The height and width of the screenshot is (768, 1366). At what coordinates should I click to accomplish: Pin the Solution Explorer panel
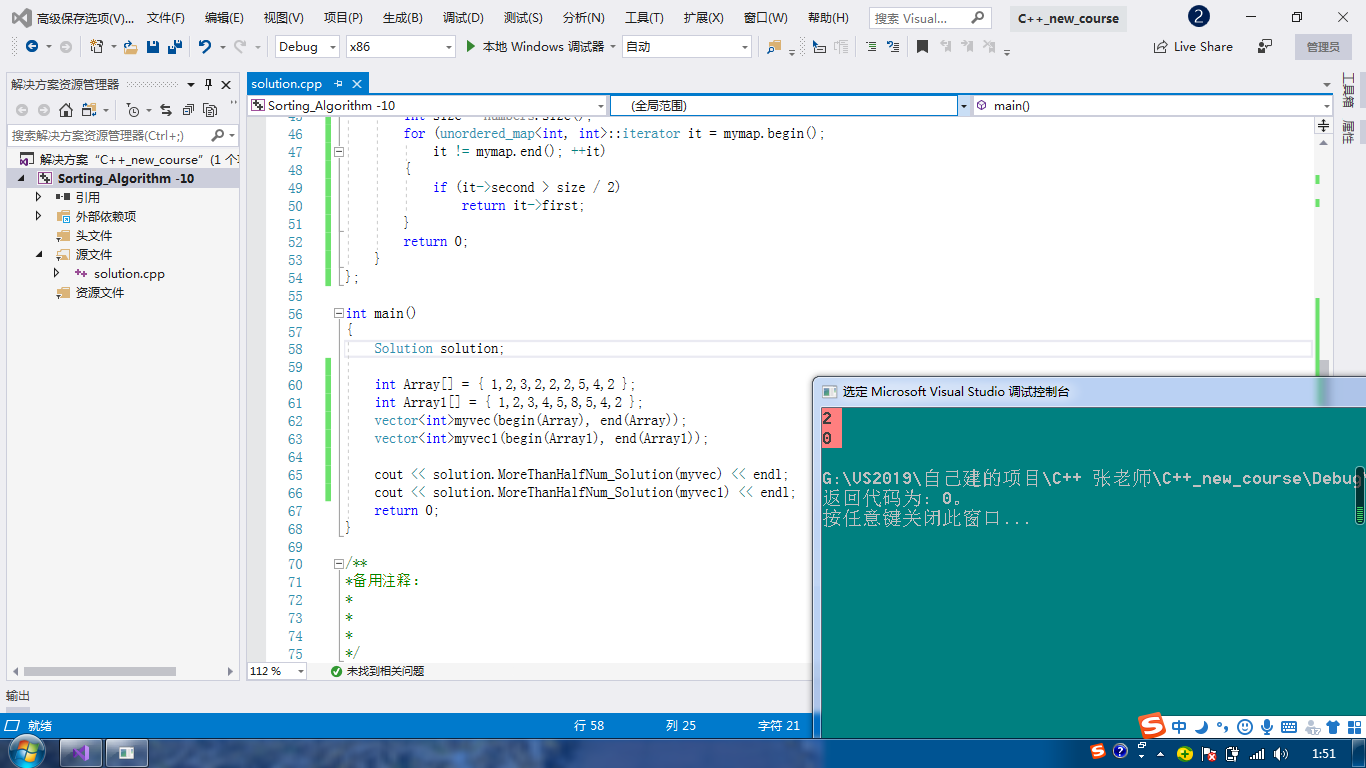point(209,85)
